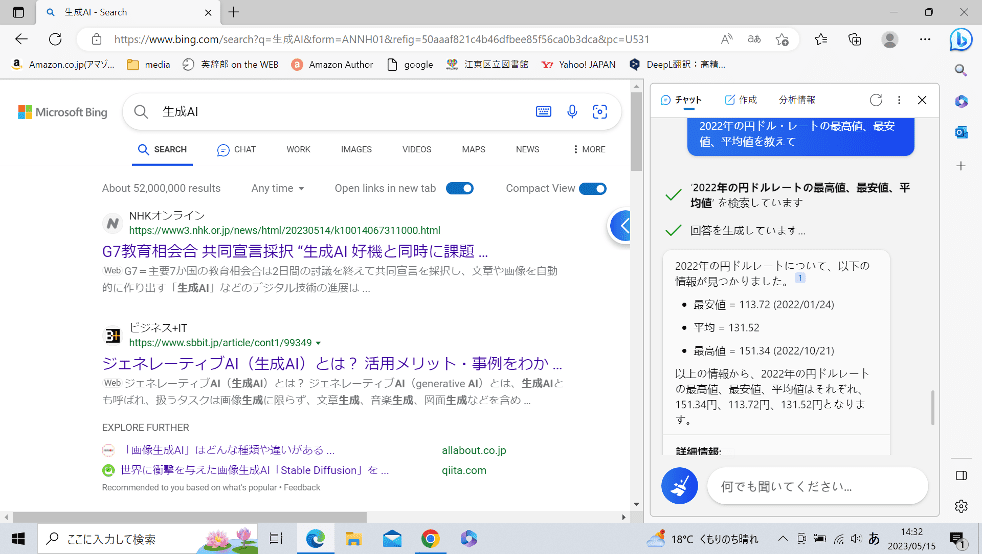Select the 作成 tab in chat pane
Screen dimensions: 982x554
click(740, 100)
